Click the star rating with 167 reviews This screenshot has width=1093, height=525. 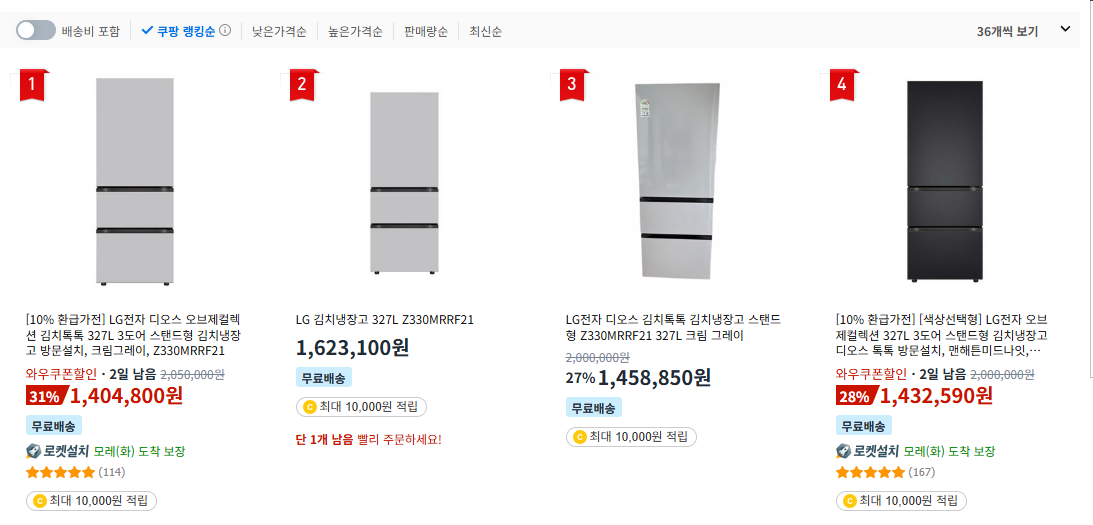870,472
